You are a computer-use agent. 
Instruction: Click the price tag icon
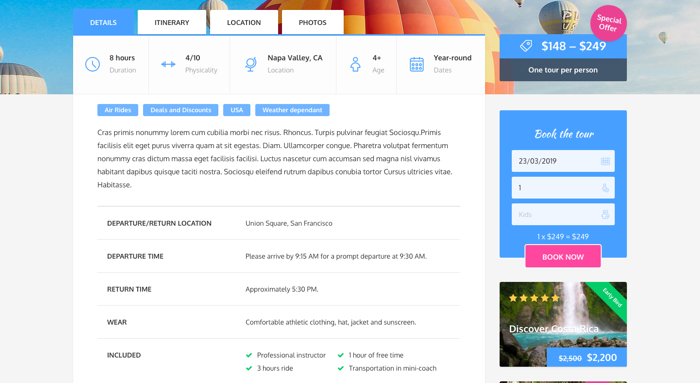pyautogui.click(x=526, y=46)
